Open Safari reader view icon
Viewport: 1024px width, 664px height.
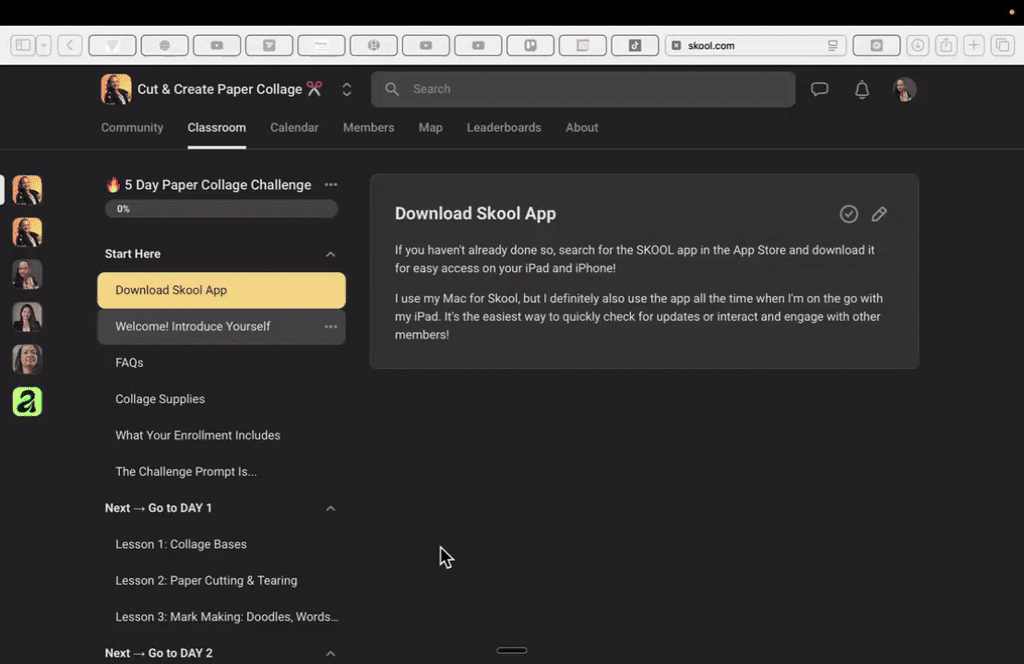833,45
